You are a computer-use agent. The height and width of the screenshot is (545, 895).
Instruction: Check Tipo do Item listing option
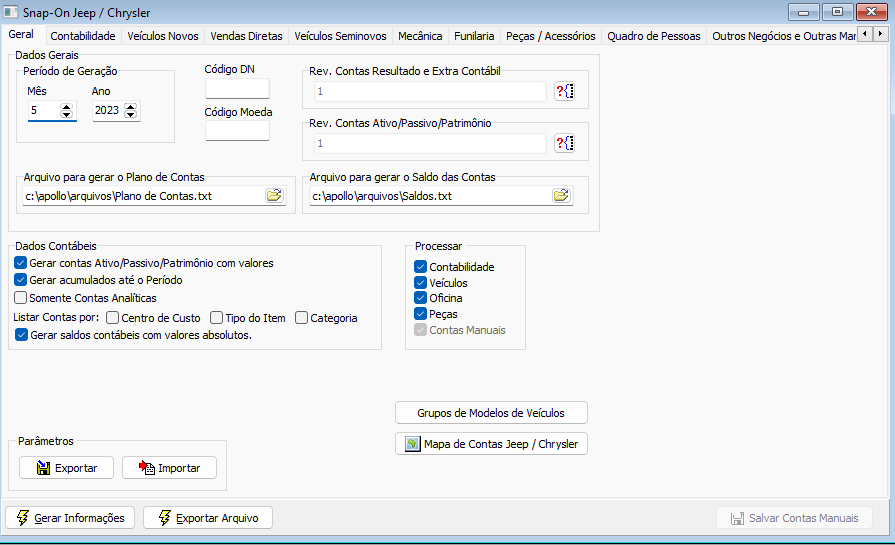[216, 318]
